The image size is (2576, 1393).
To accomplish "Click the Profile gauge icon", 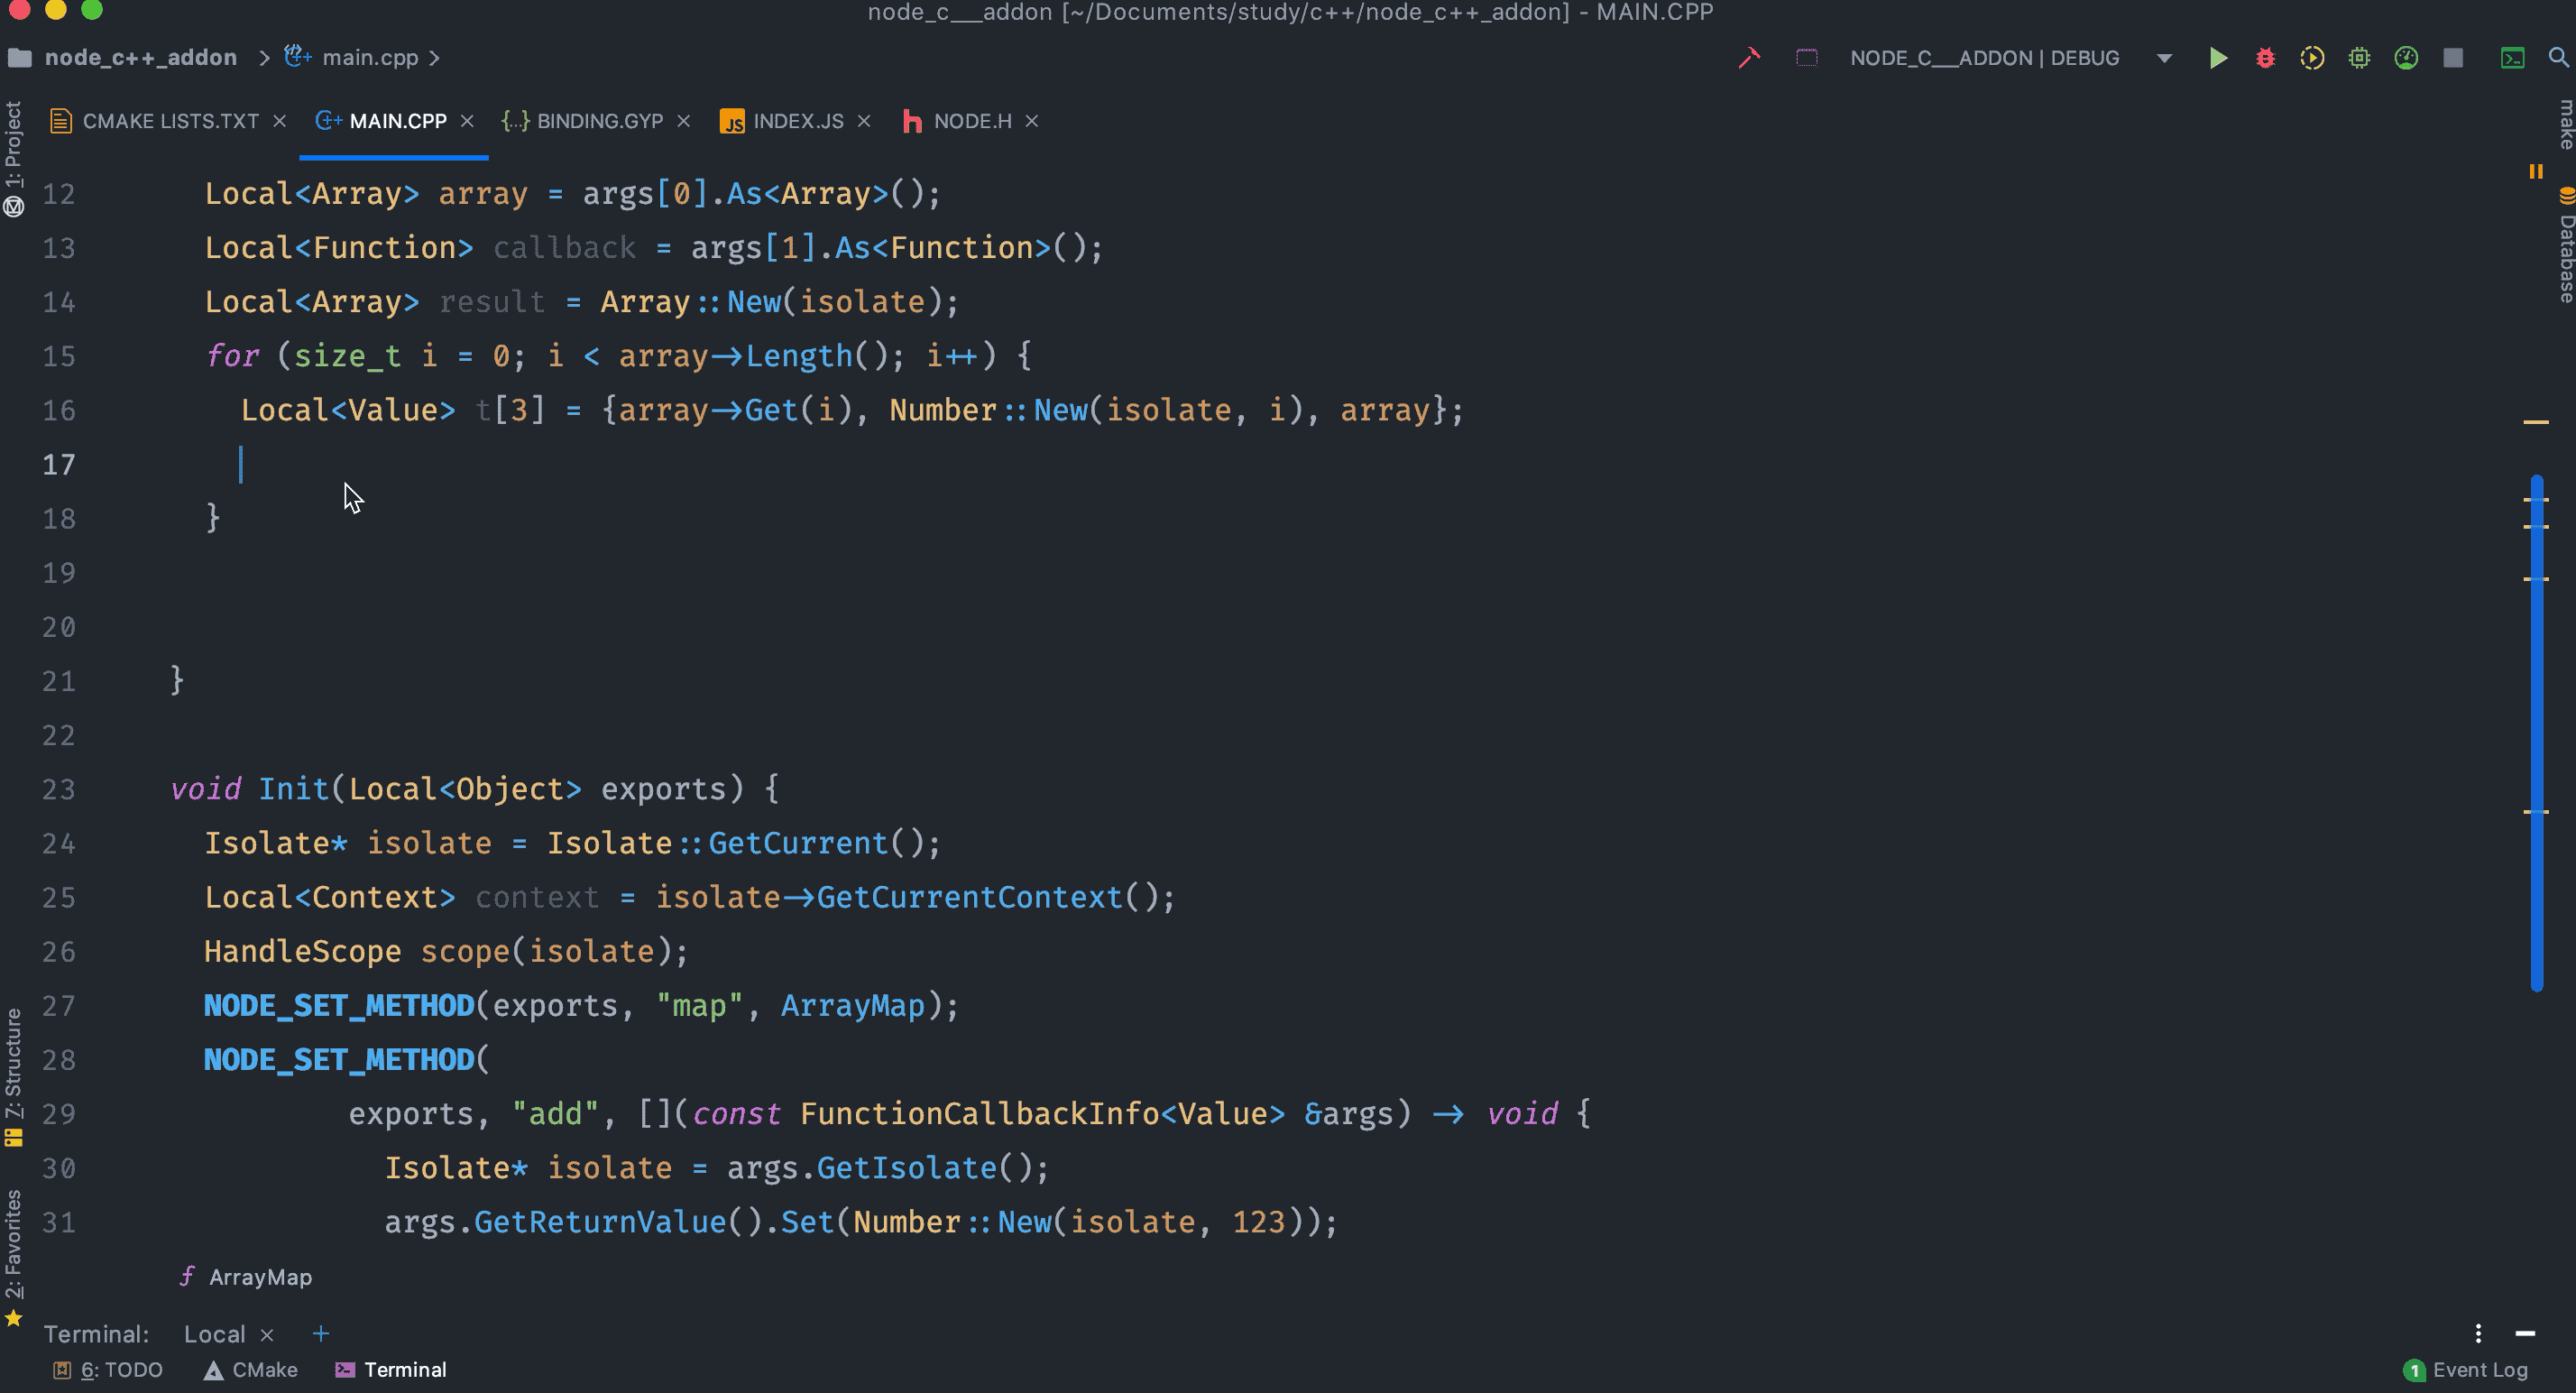I will pyautogui.click(x=2406, y=58).
